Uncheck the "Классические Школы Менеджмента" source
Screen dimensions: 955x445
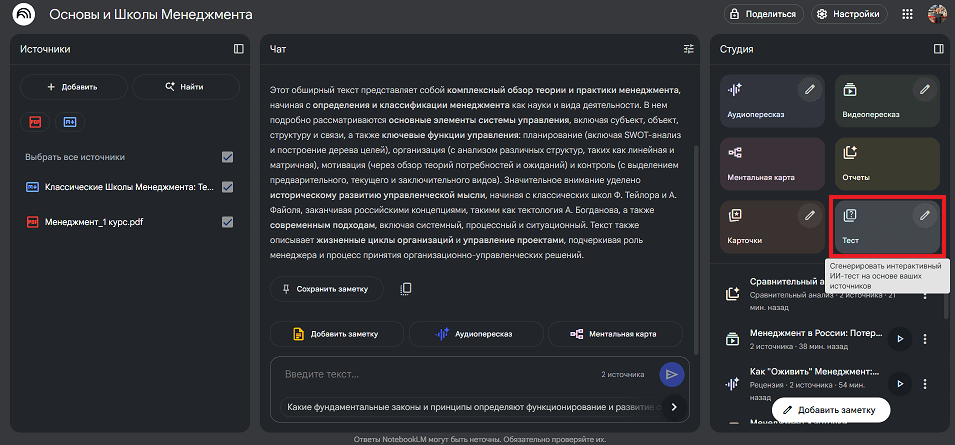click(x=228, y=187)
